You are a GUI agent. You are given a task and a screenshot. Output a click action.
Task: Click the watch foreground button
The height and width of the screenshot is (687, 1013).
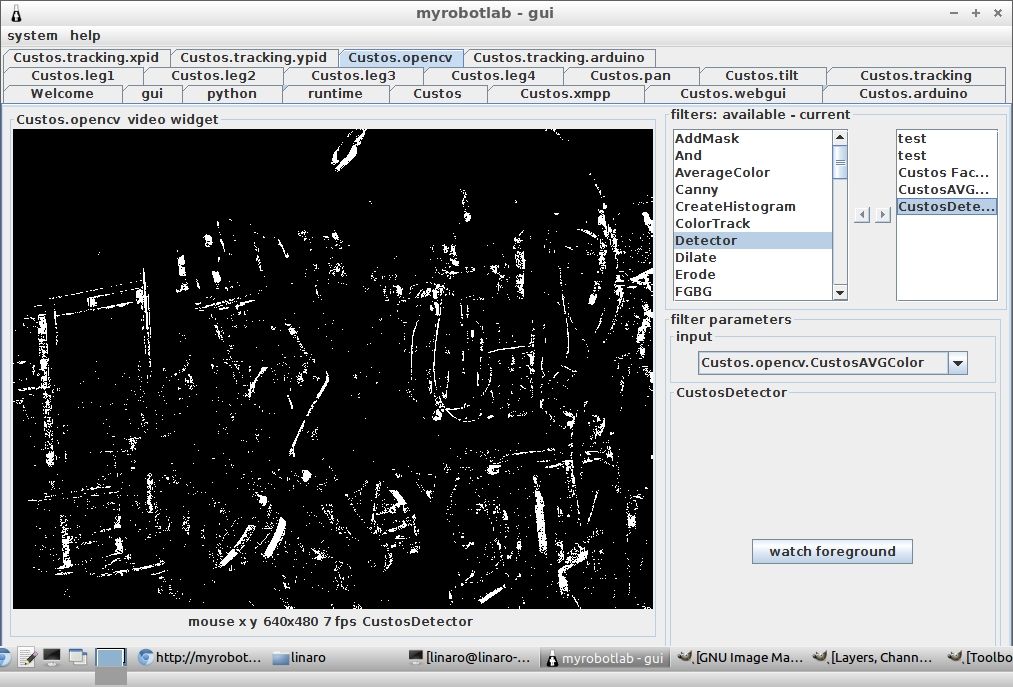point(832,552)
